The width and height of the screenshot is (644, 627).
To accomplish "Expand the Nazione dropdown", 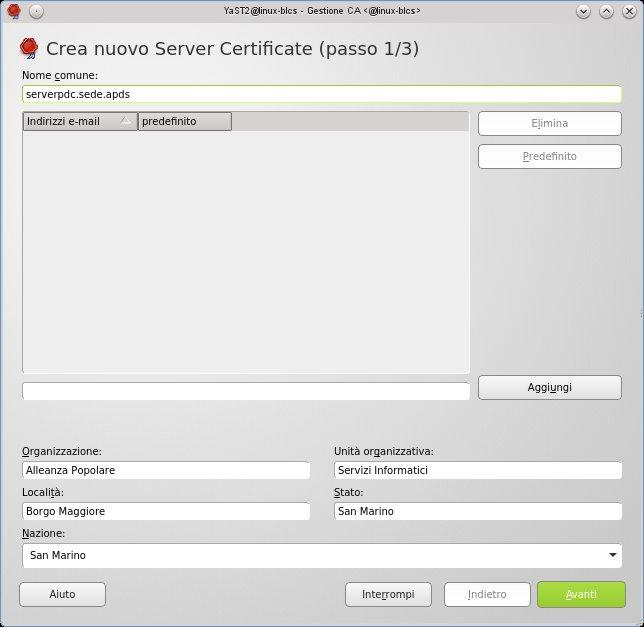I will tap(611, 555).
